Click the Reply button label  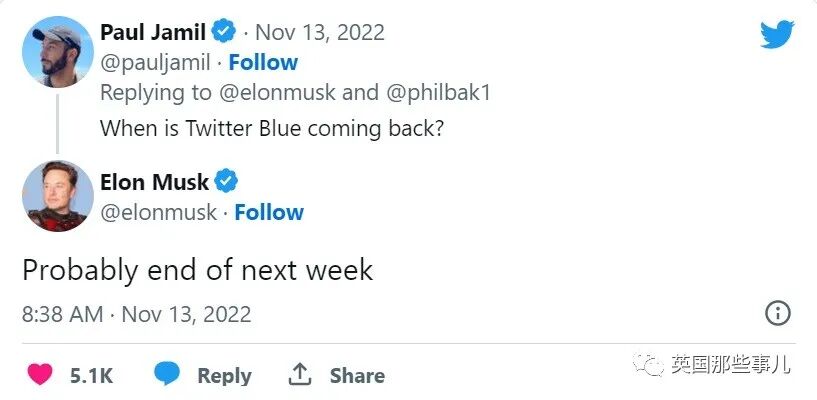pos(224,376)
